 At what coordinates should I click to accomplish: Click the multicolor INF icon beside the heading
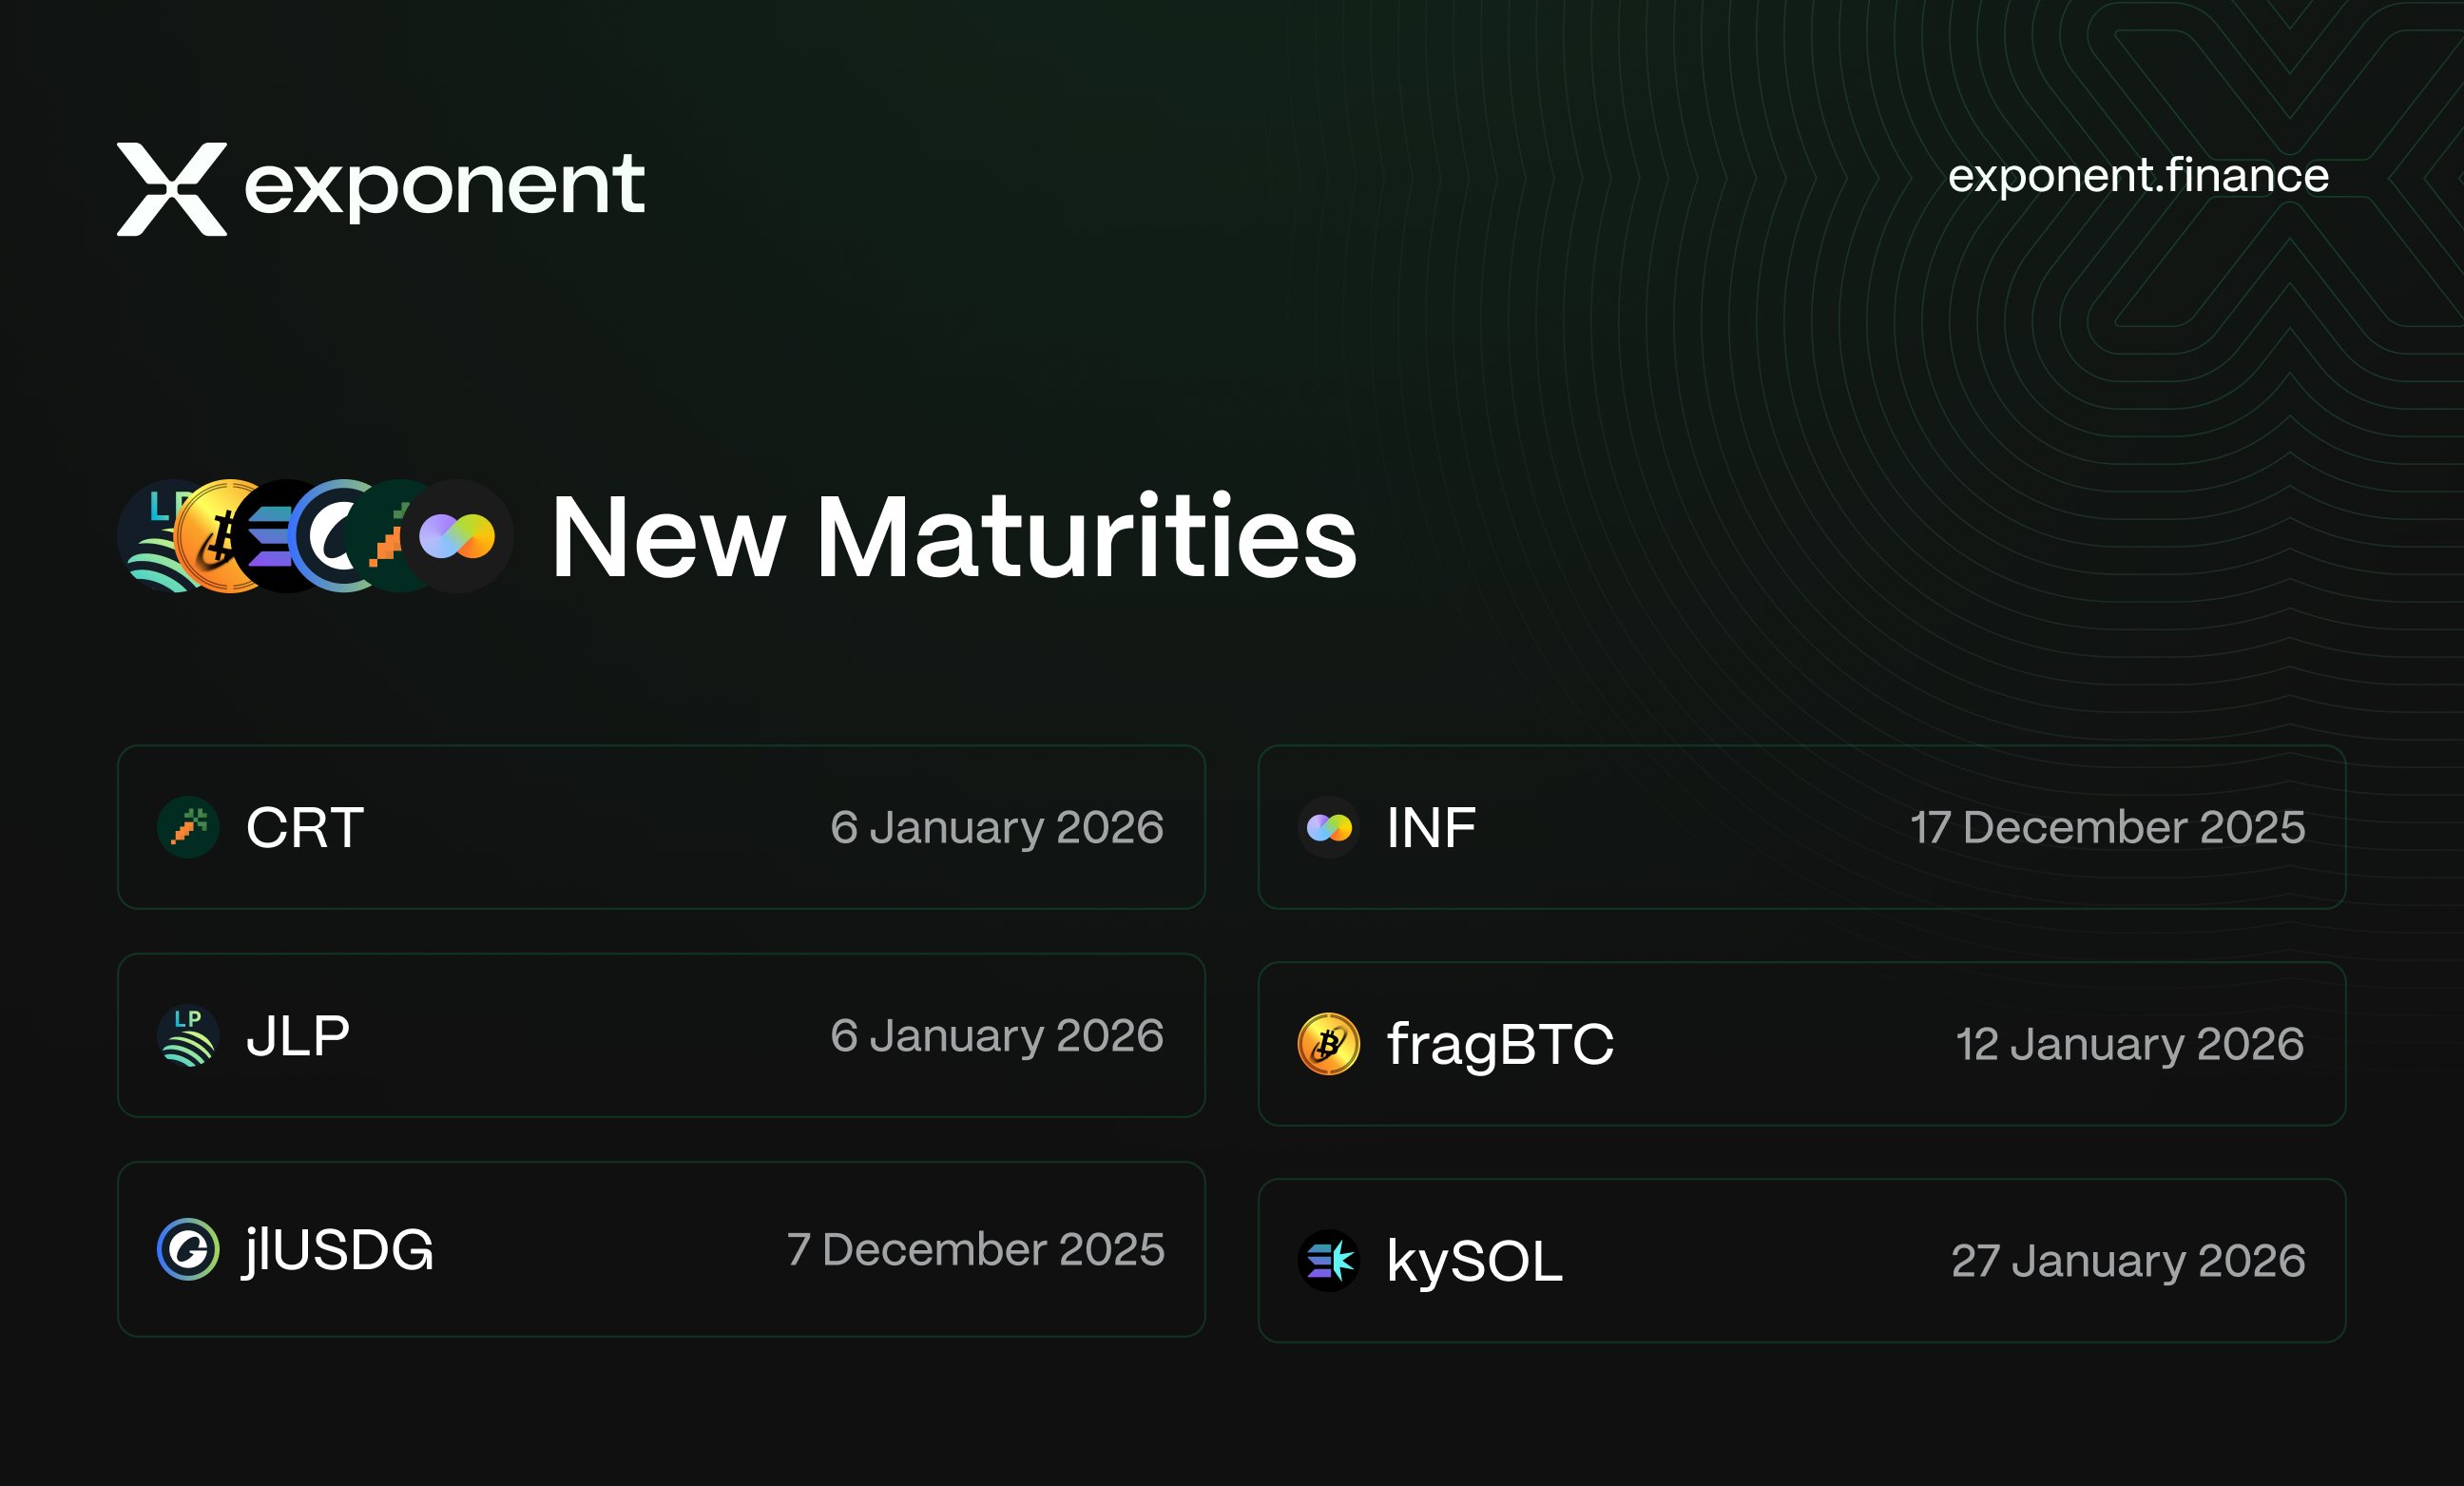459,536
